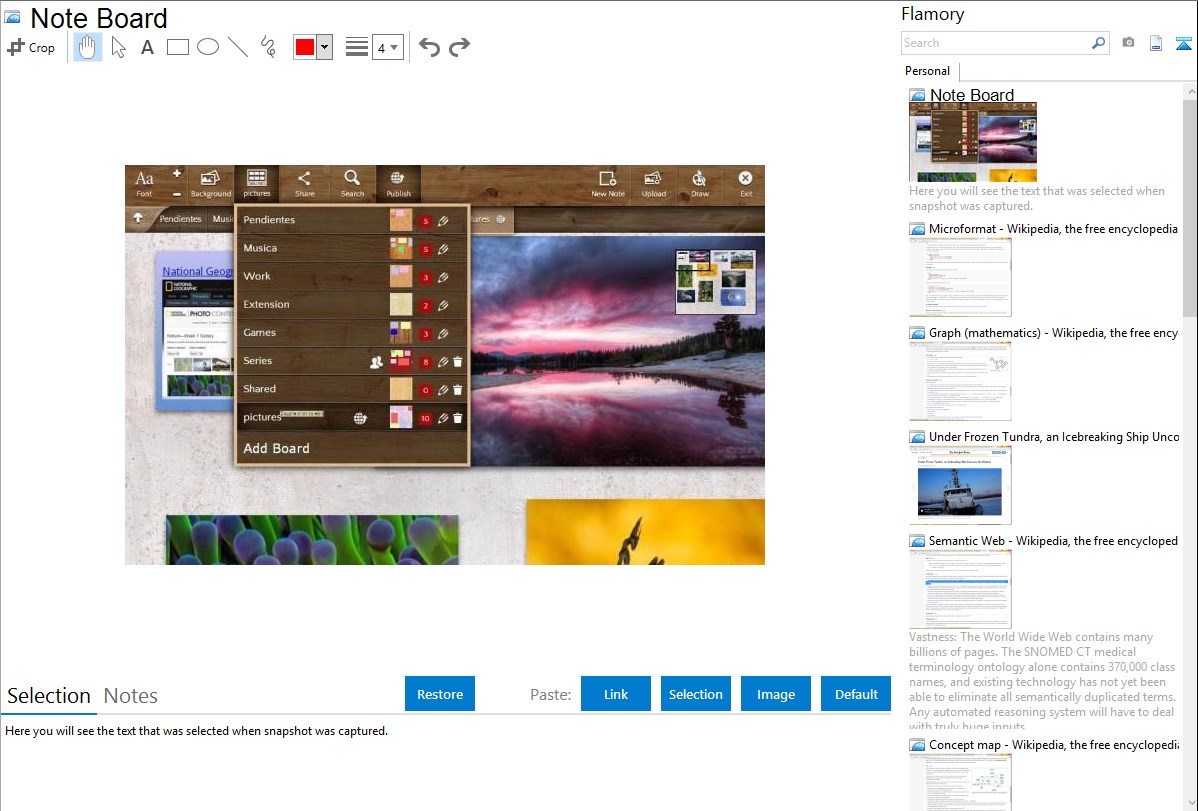Image resolution: width=1198 pixels, height=811 pixels.
Task: Open the Graph (mathematics) snapshot thumbnail
Action: [960, 381]
